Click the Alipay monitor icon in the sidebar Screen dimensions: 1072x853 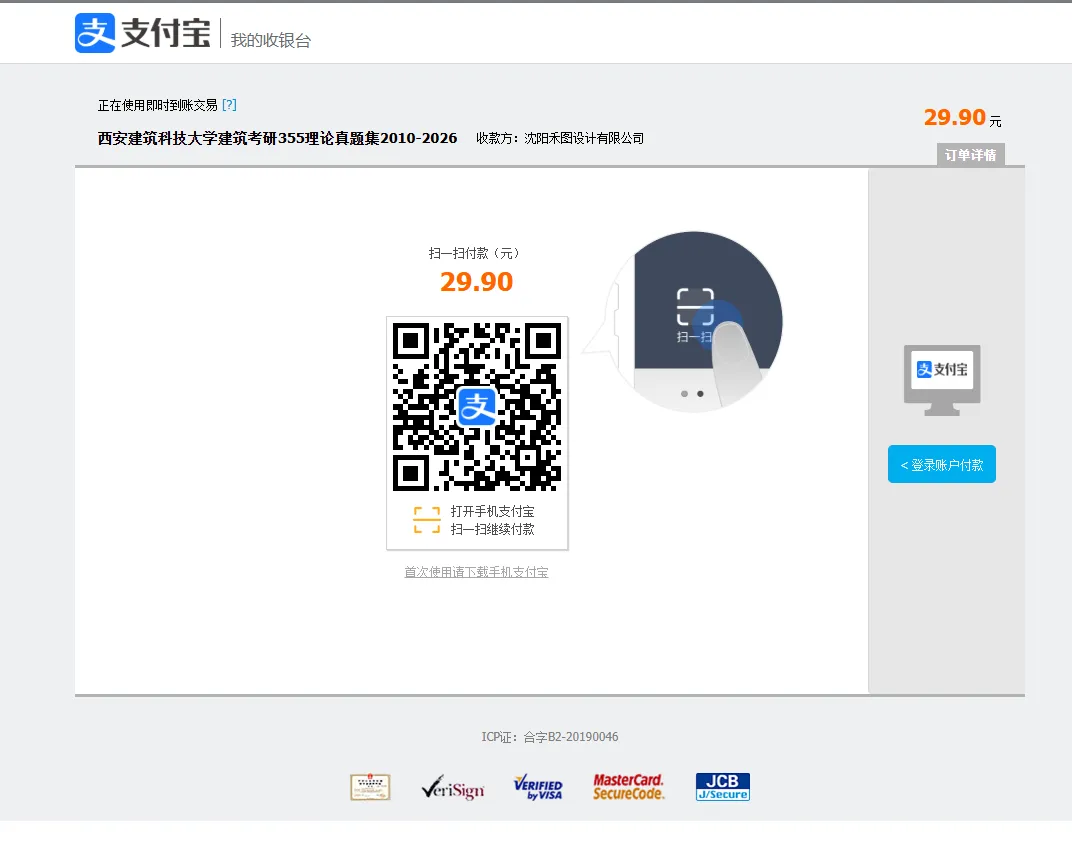click(942, 380)
